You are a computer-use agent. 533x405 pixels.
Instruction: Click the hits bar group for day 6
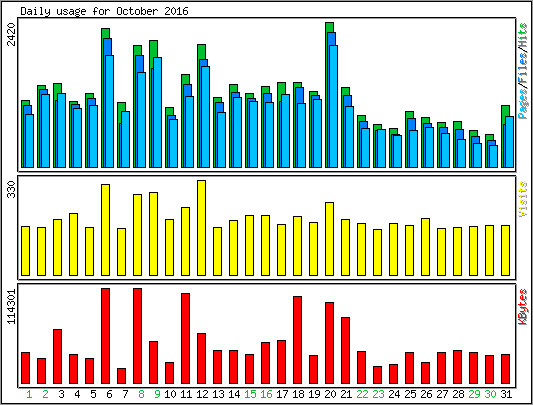click(x=108, y=98)
